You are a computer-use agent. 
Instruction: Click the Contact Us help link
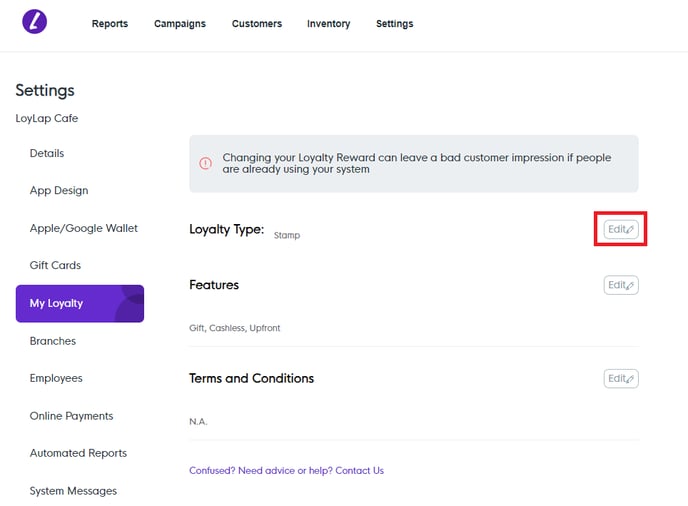coord(359,470)
